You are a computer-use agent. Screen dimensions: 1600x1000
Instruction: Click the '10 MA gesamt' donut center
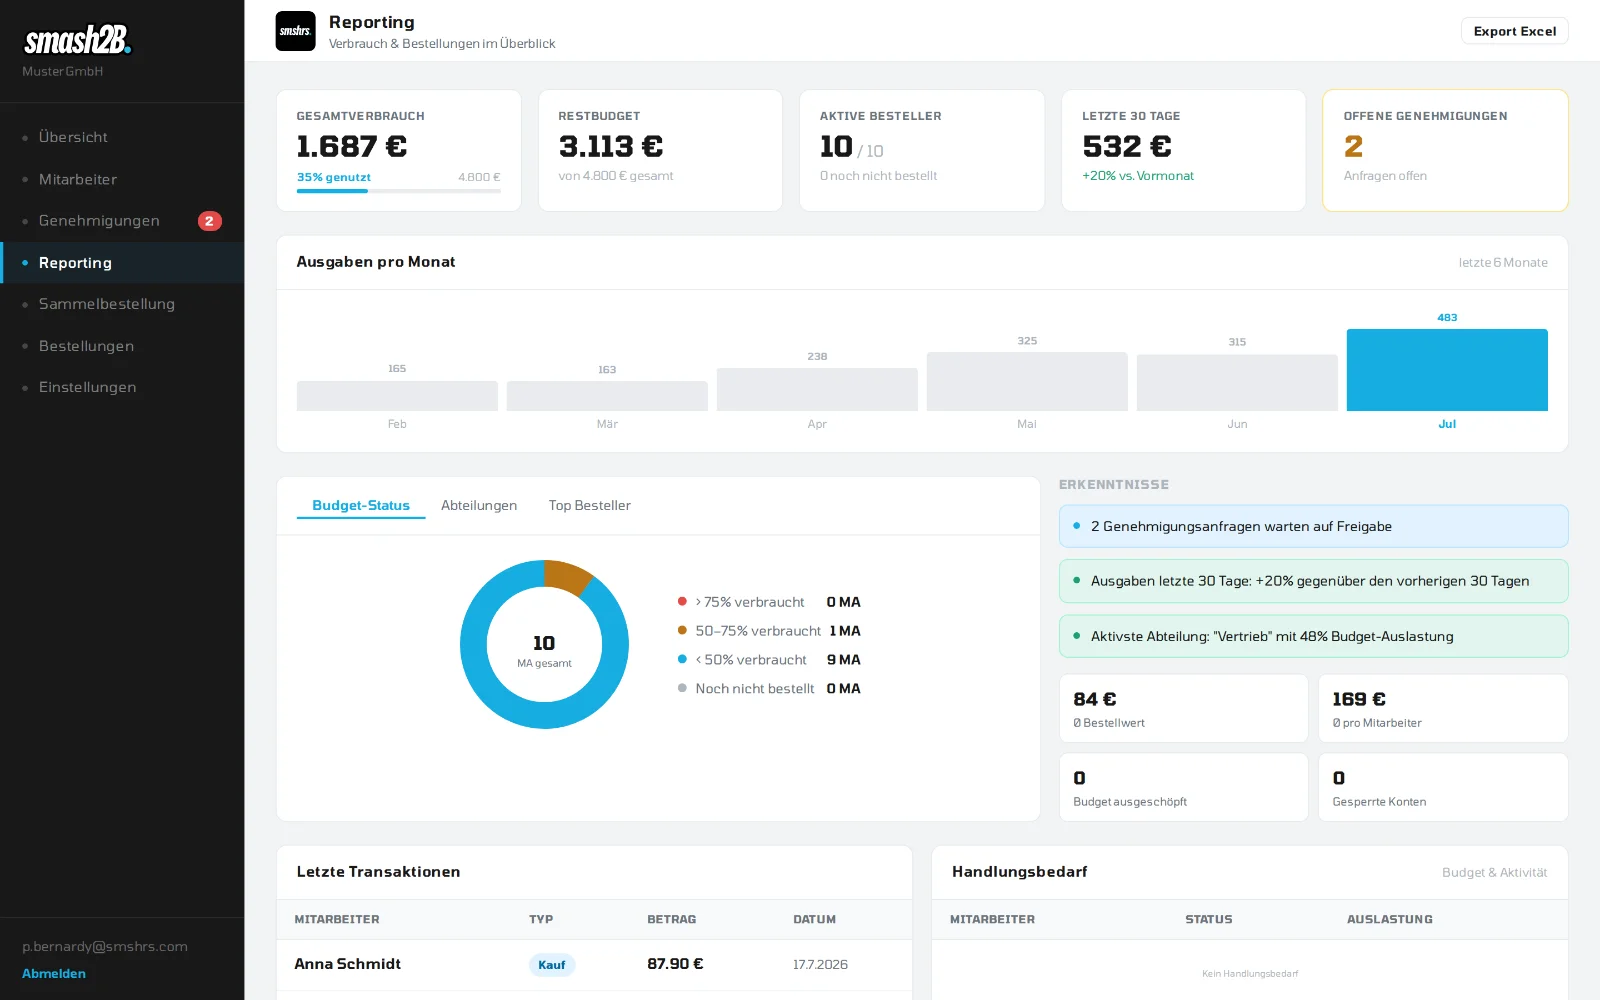544,650
